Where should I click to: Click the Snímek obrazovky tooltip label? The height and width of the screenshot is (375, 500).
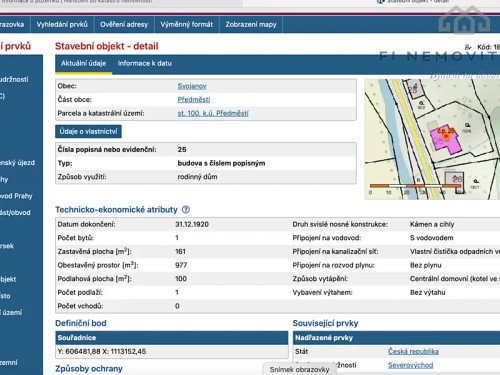point(299,369)
